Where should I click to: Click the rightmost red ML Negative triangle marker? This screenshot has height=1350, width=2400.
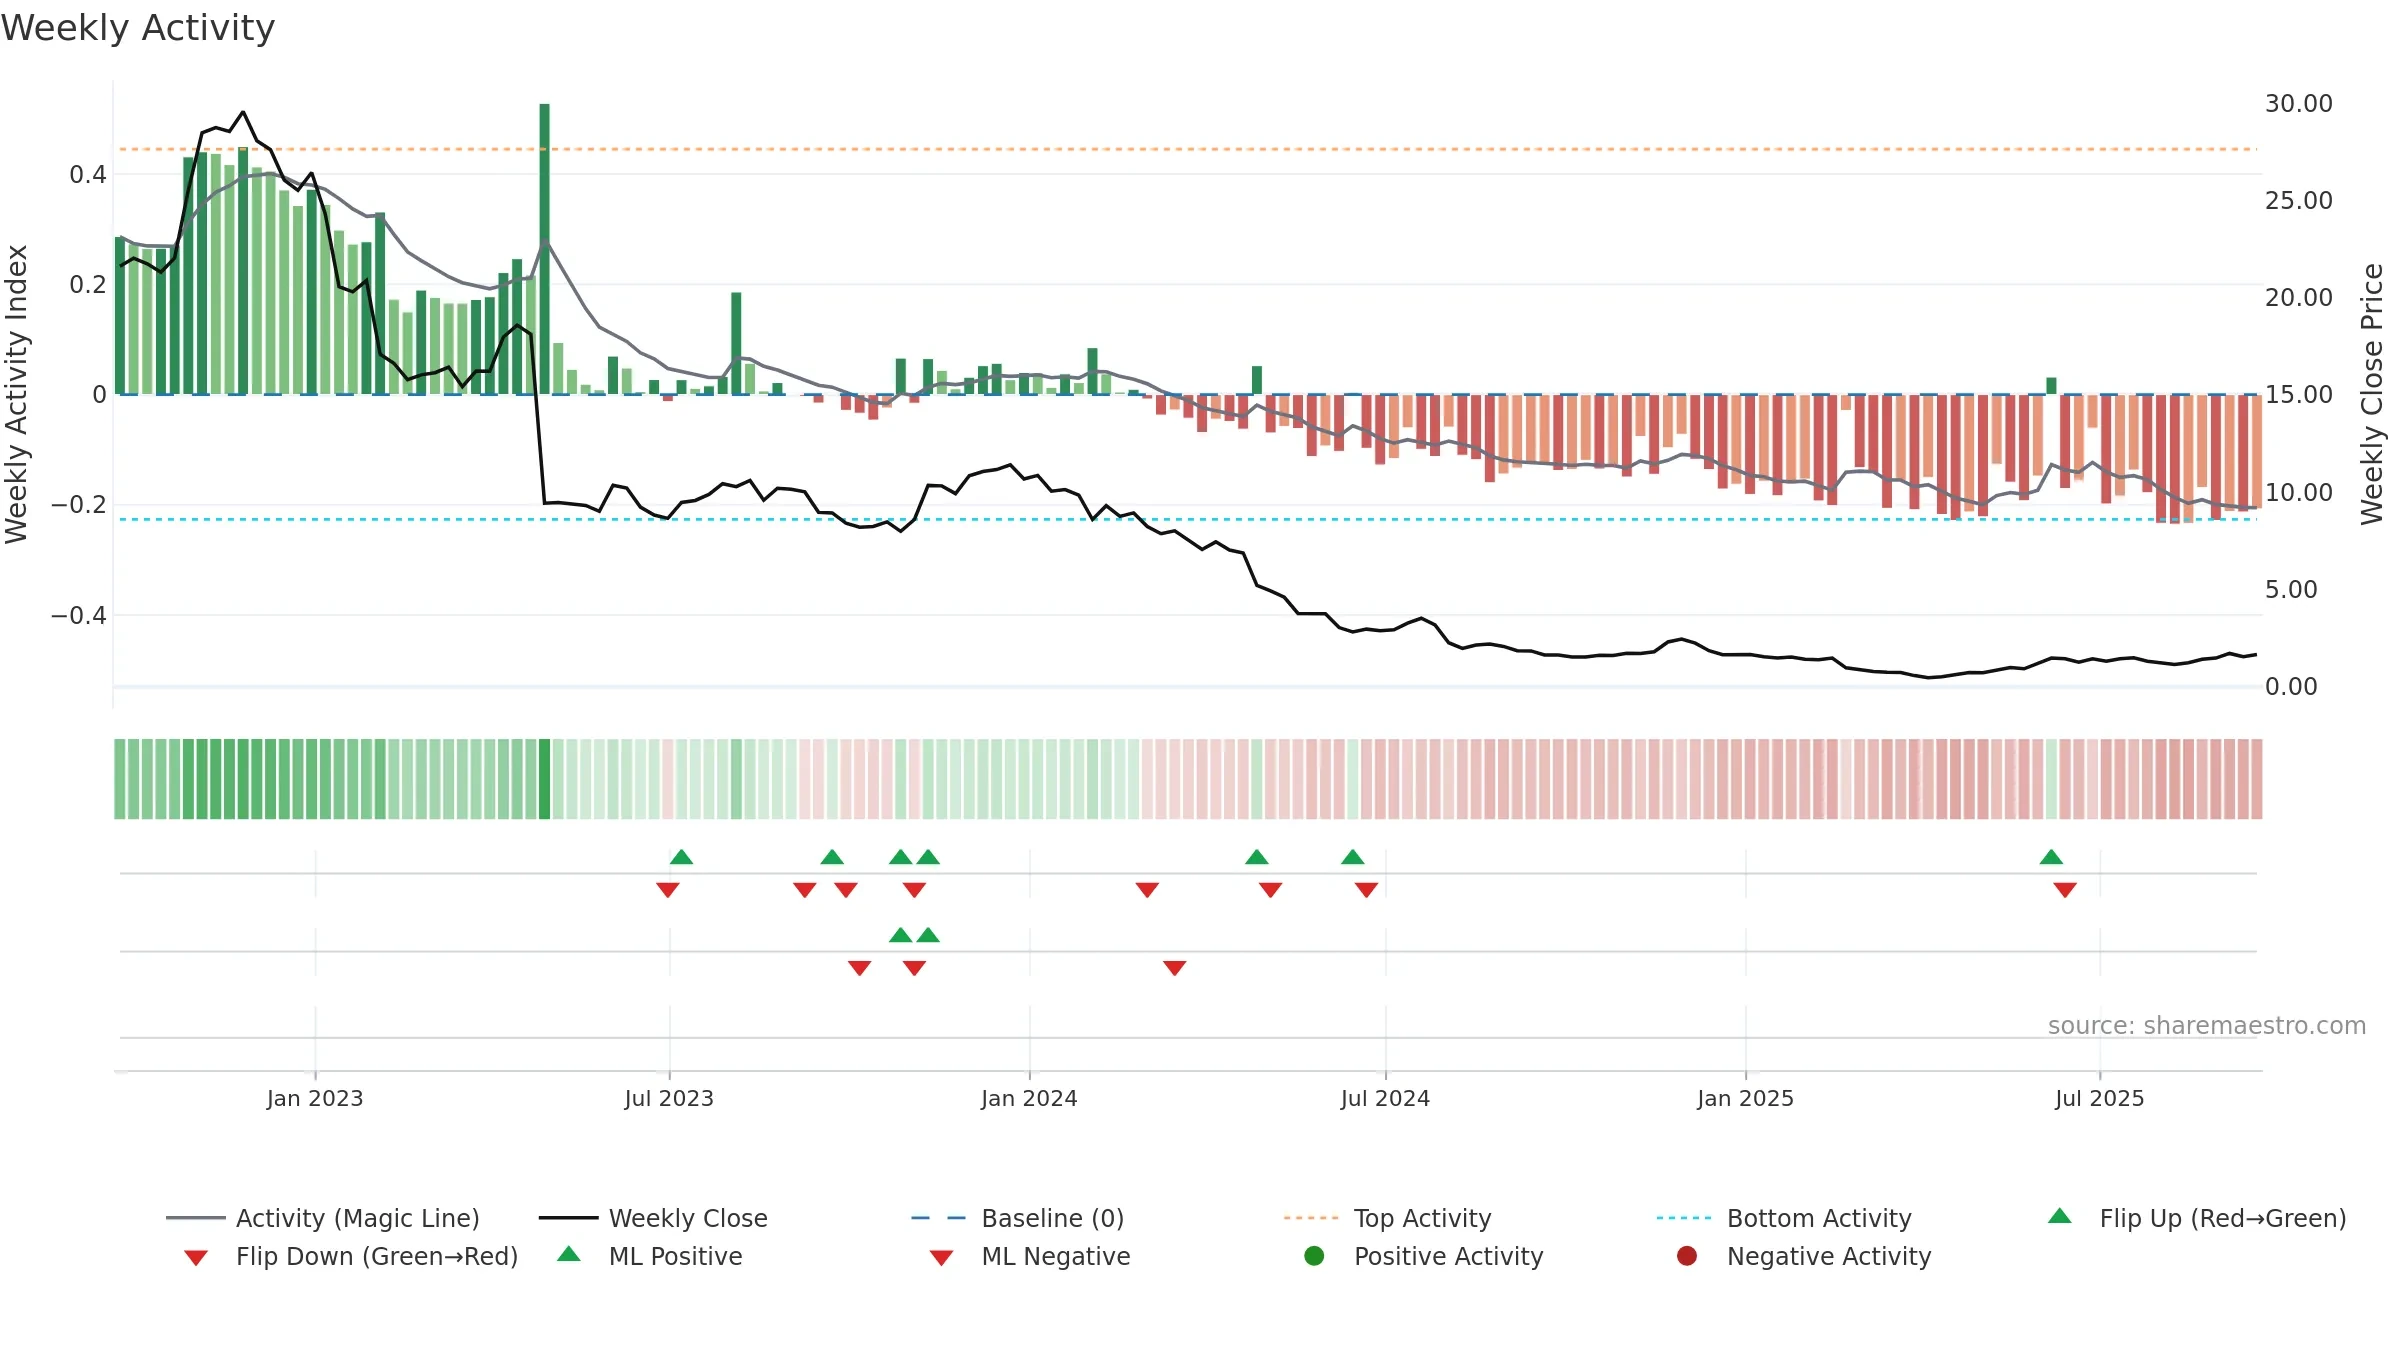click(x=1175, y=967)
